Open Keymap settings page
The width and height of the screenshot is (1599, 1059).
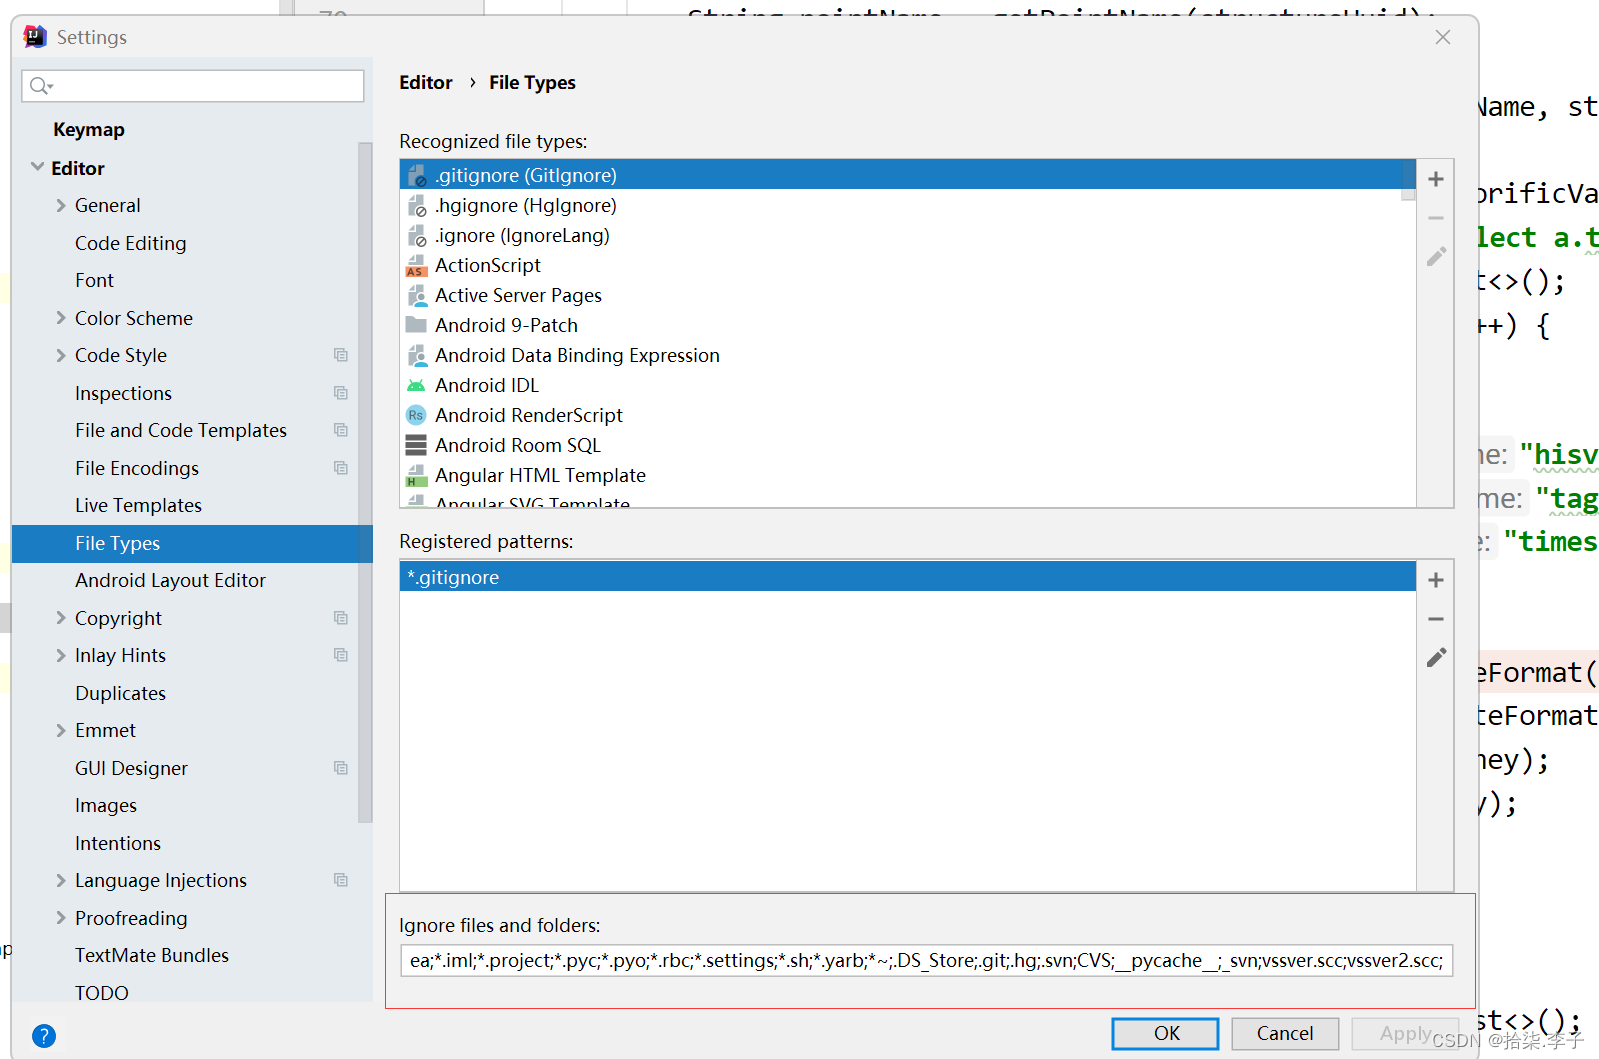coord(89,130)
